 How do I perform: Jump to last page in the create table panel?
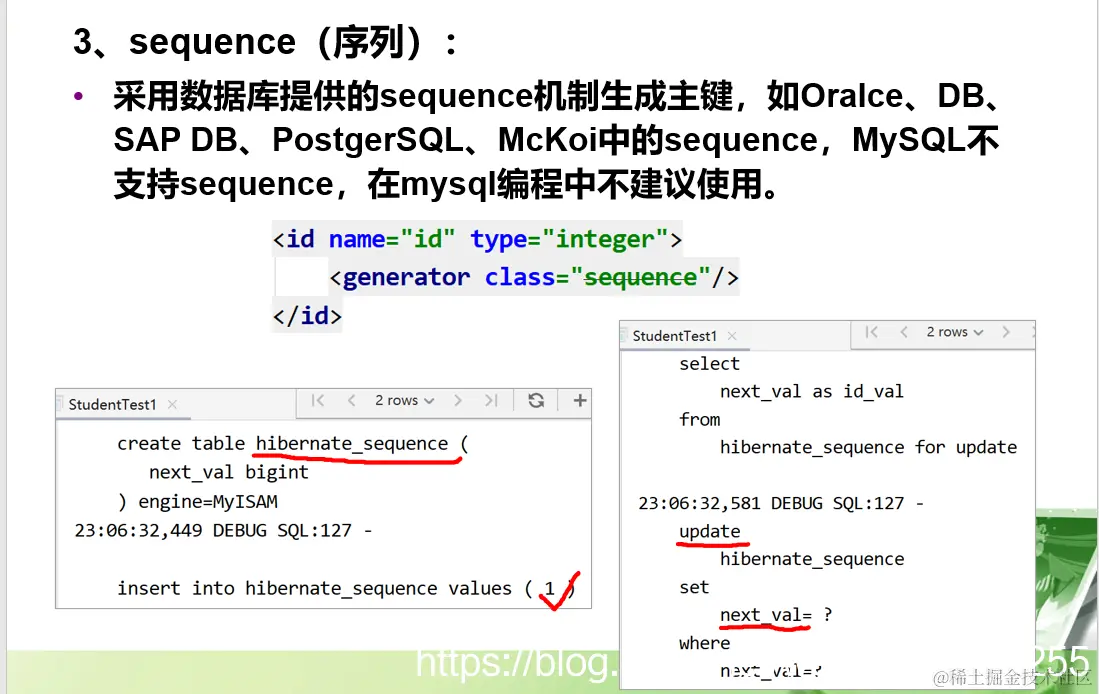coord(491,400)
